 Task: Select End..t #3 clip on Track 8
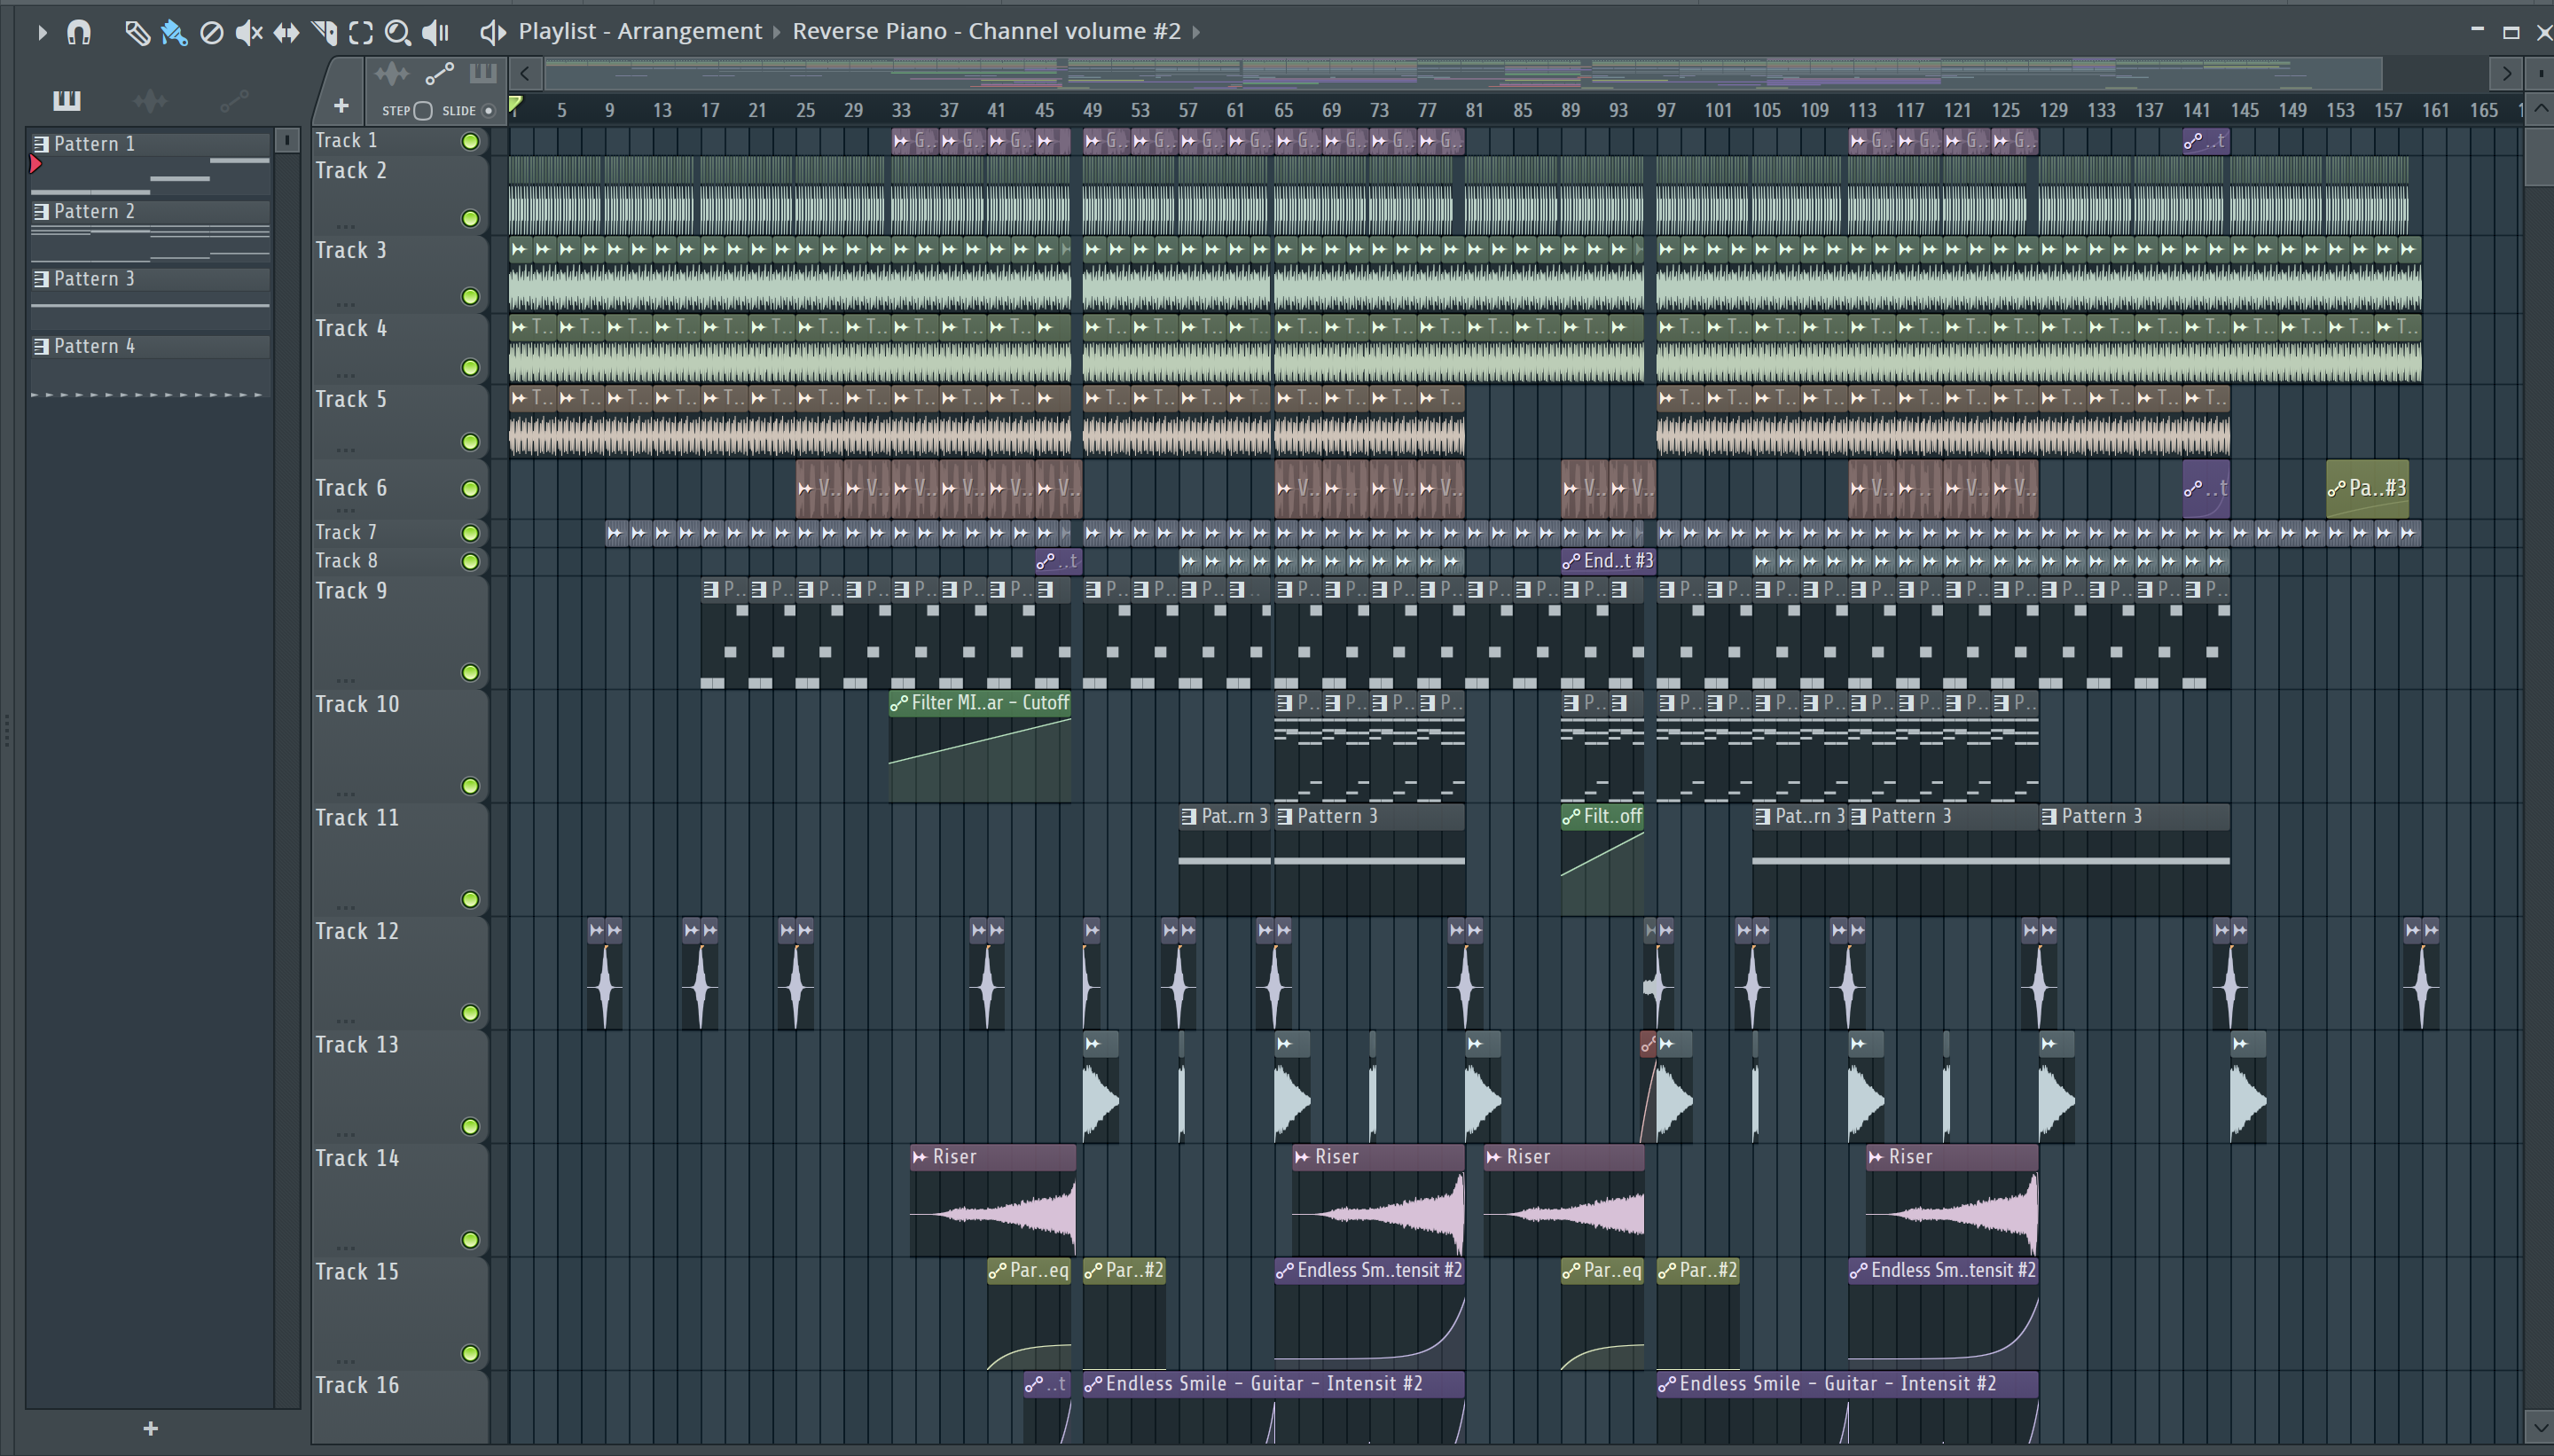[1608, 561]
